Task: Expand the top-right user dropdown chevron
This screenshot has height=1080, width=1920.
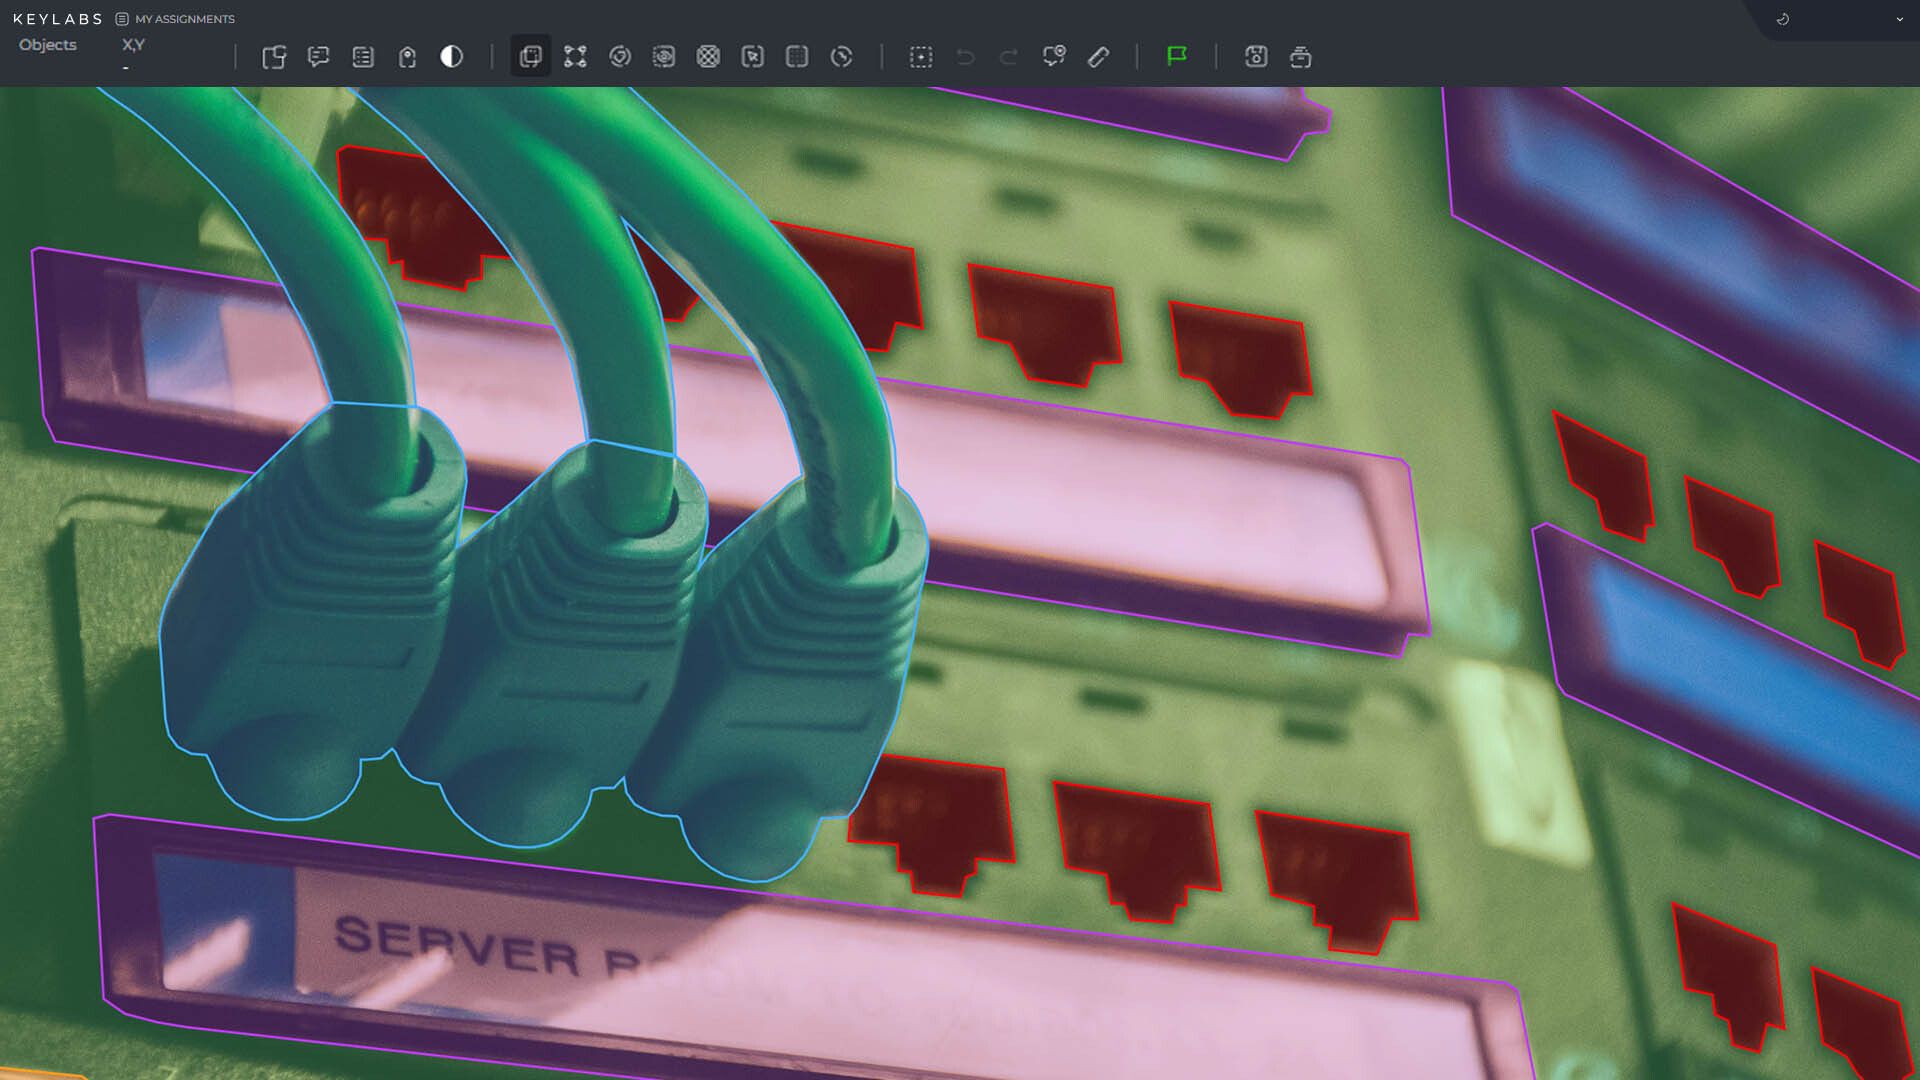Action: point(1899,19)
